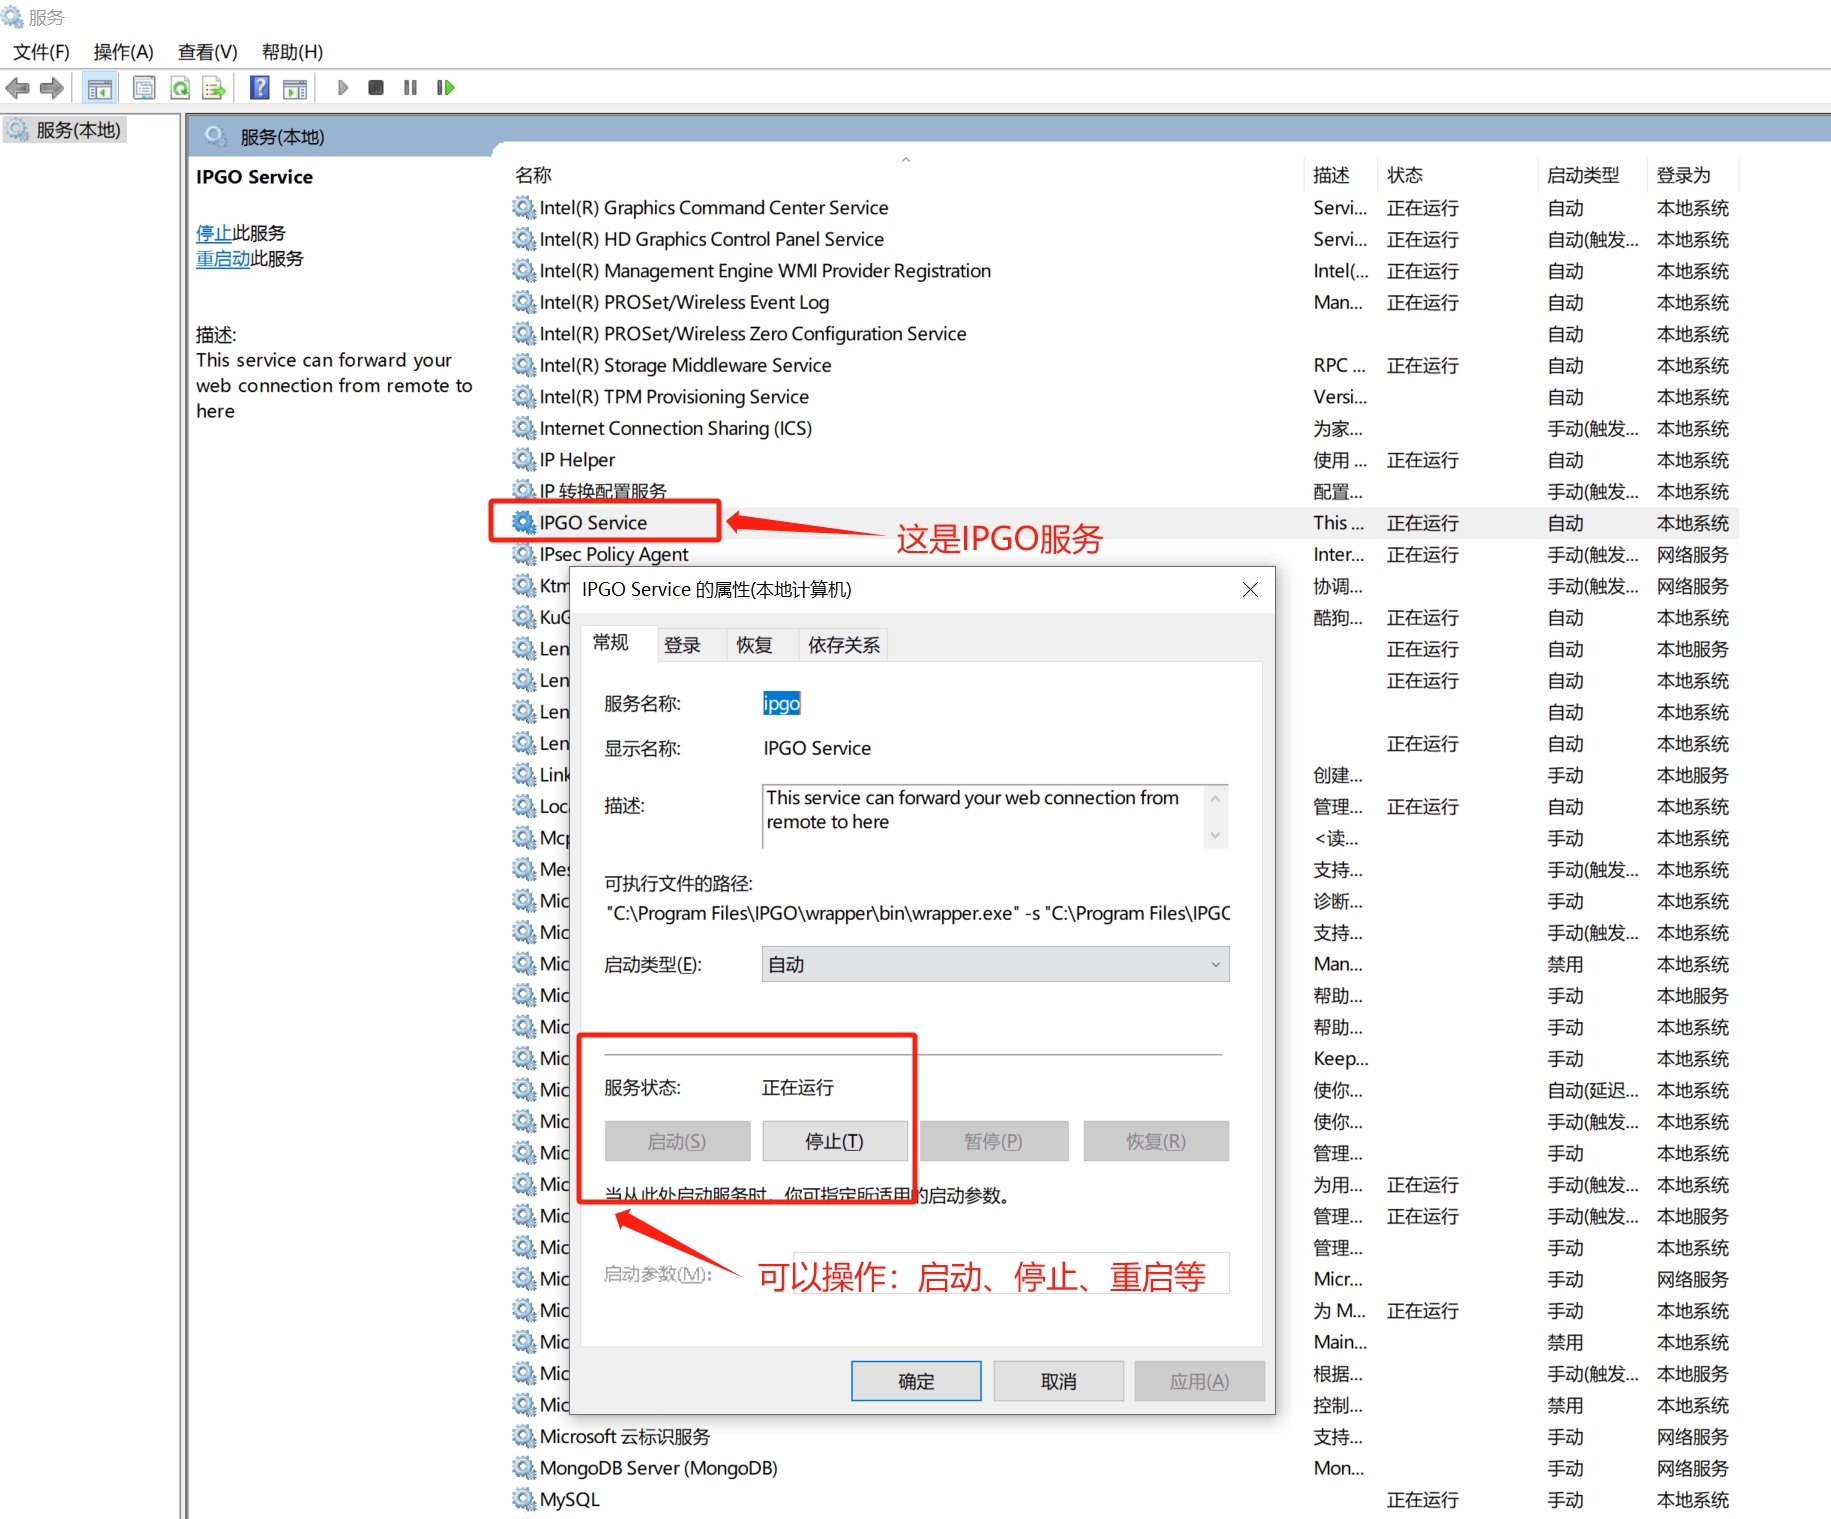Click the Forward arrow in the toolbar
Viewport: 1831px width, 1519px height.
coord(52,88)
